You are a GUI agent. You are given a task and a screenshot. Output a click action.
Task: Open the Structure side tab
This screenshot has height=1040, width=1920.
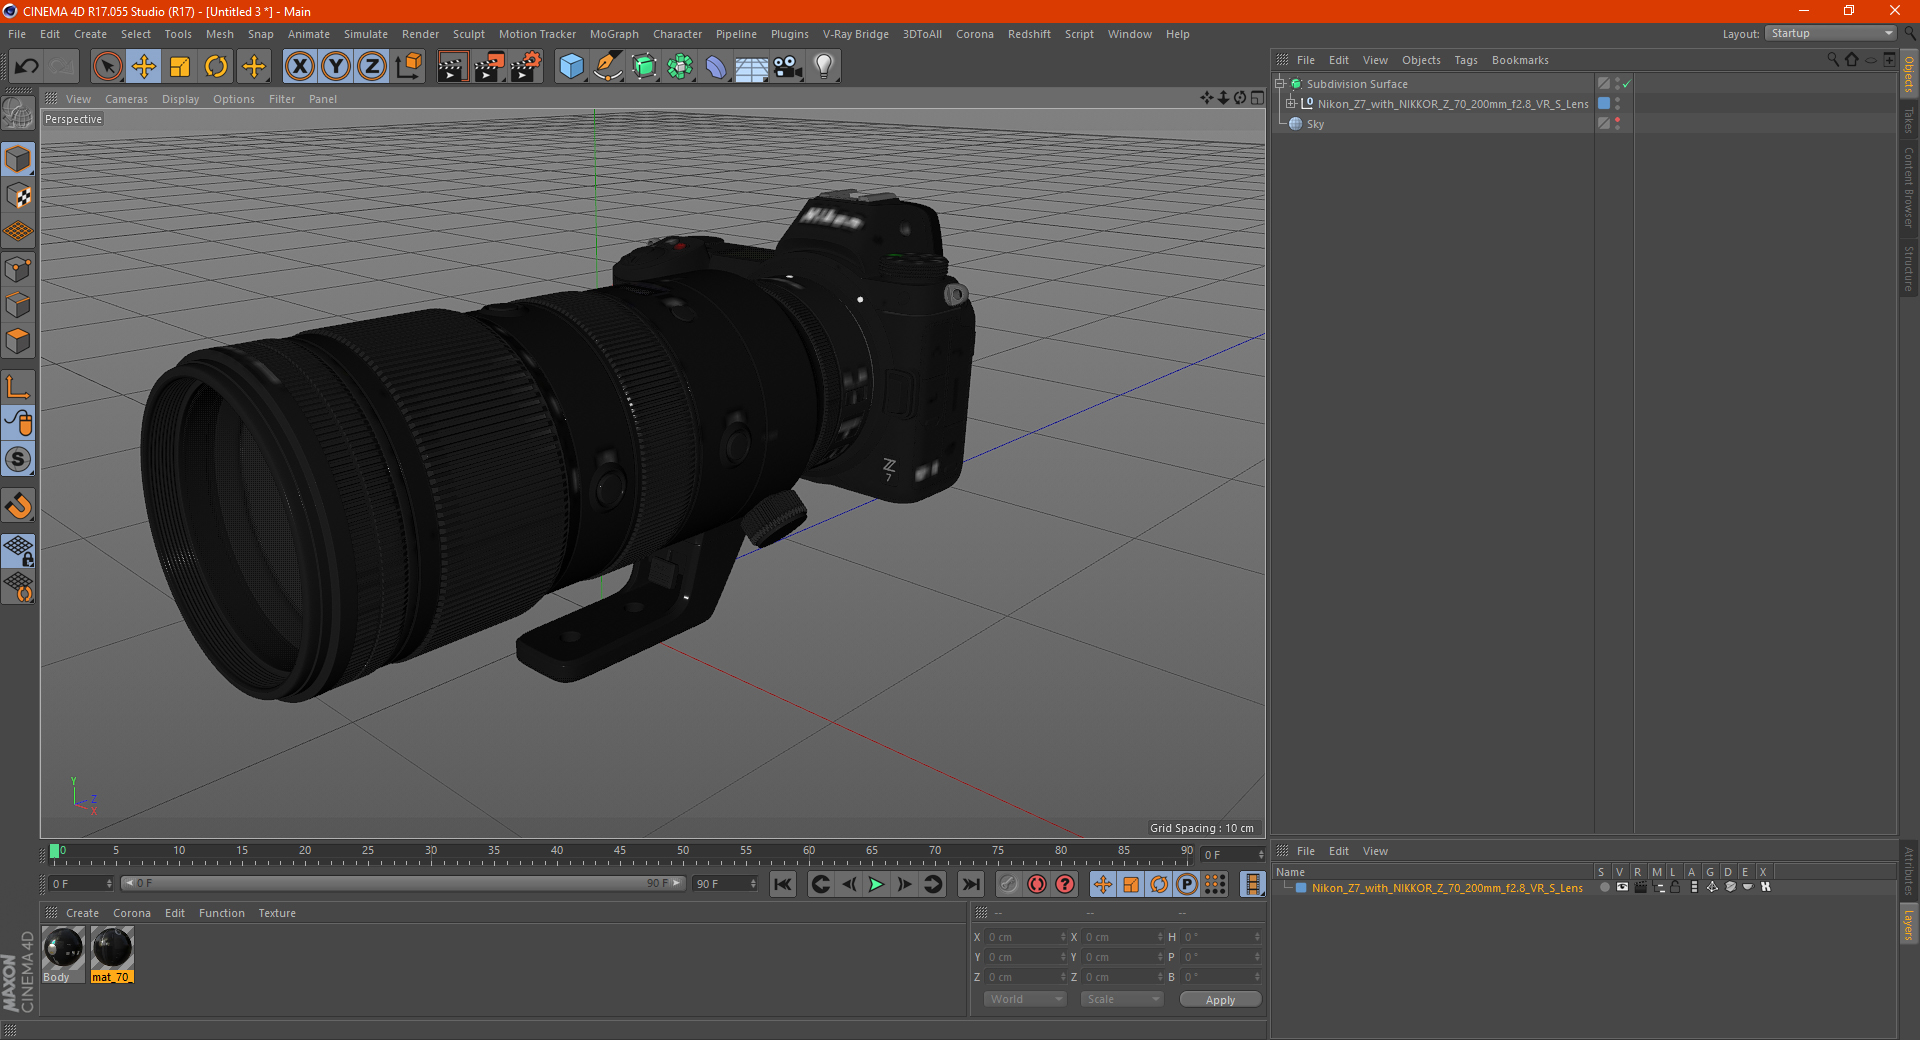(1909, 268)
